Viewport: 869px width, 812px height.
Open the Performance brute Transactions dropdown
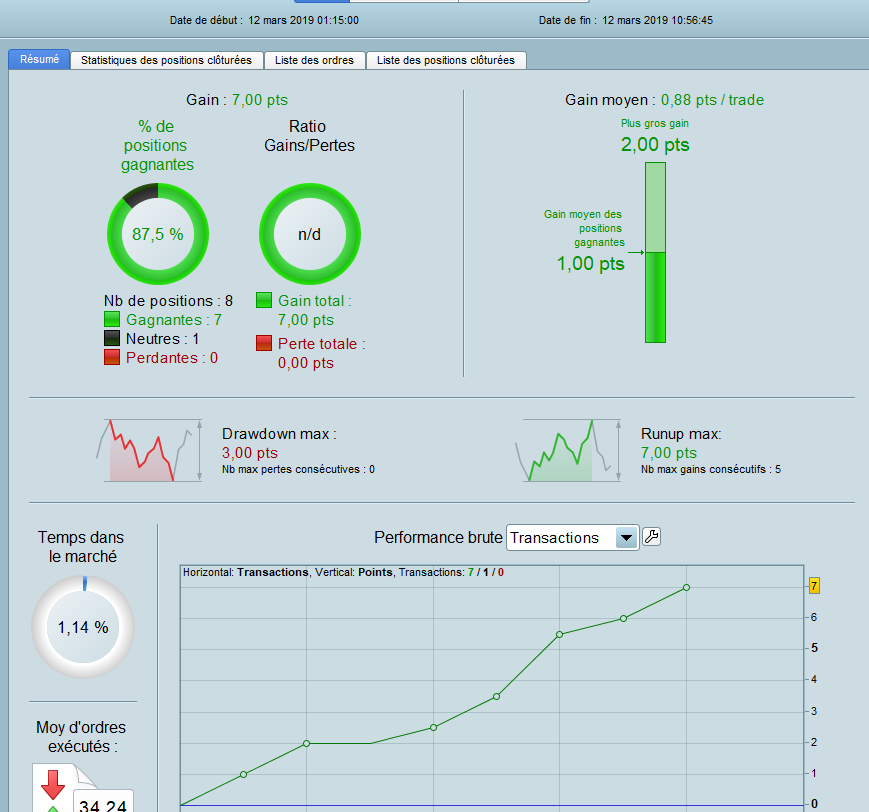pyautogui.click(x=572, y=538)
